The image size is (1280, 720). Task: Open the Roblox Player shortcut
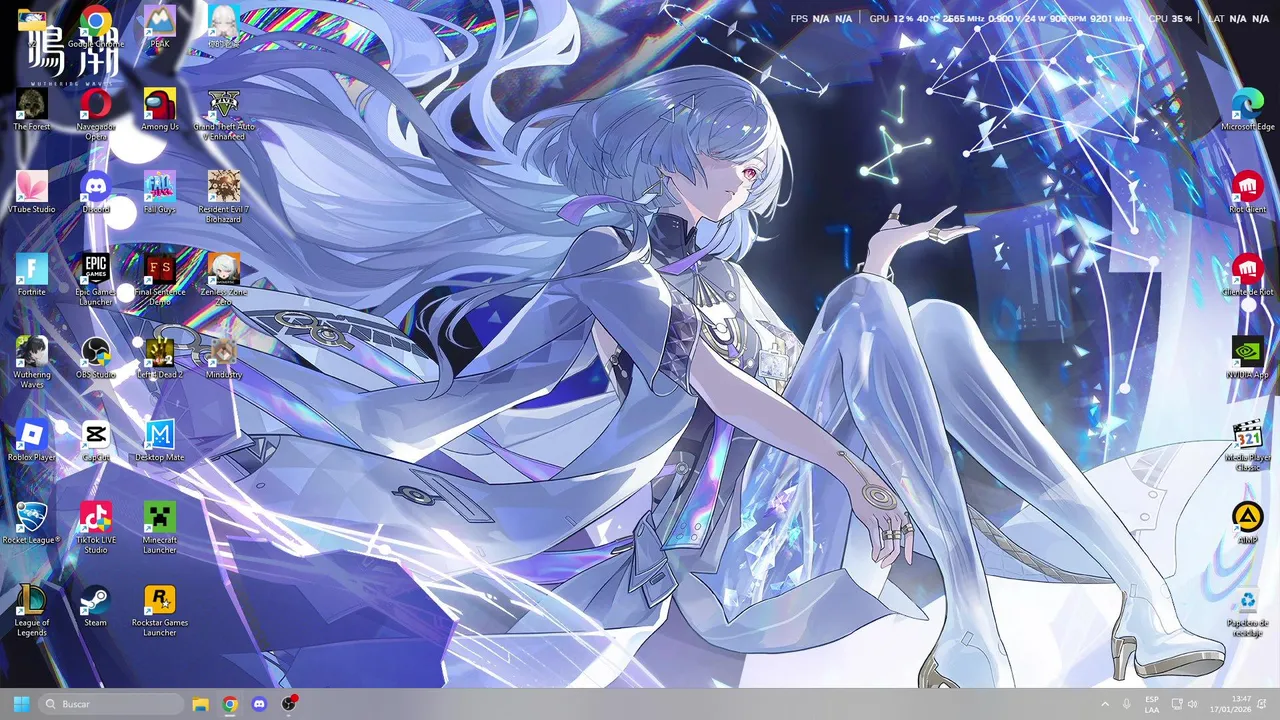pyautogui.click(x=32, y=440)
